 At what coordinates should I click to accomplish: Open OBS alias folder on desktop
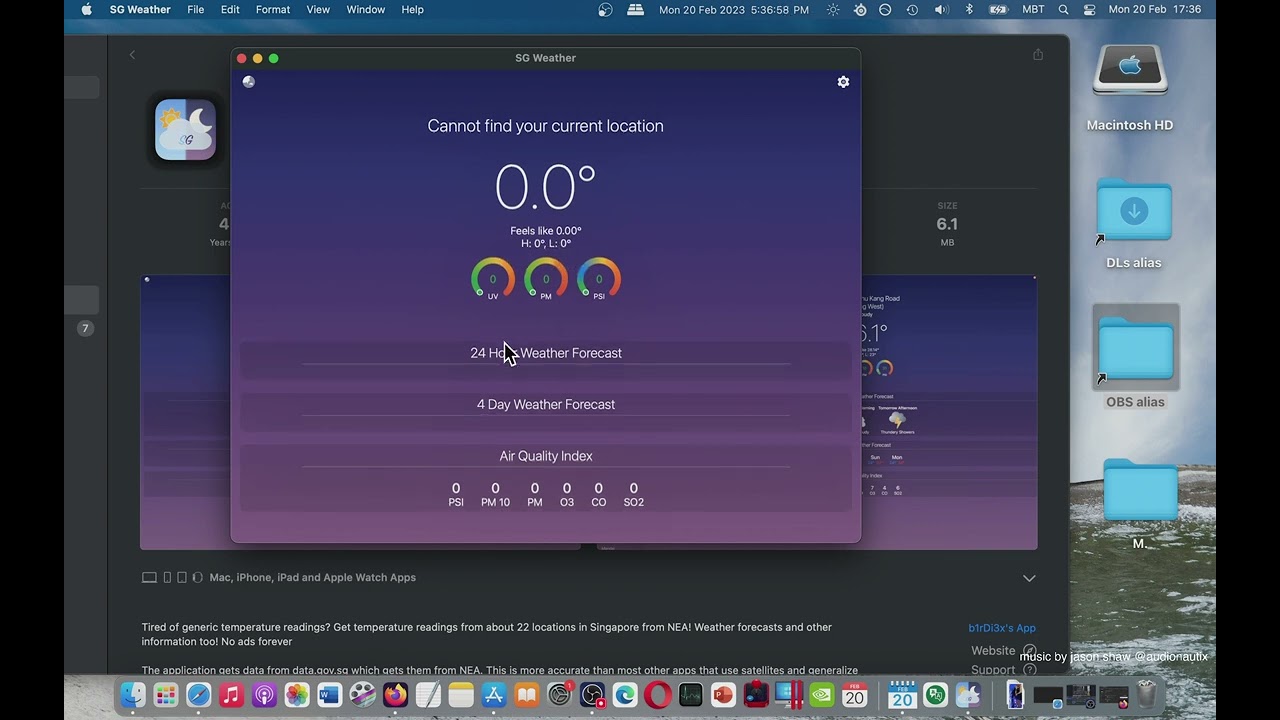tap(1135, 357)
